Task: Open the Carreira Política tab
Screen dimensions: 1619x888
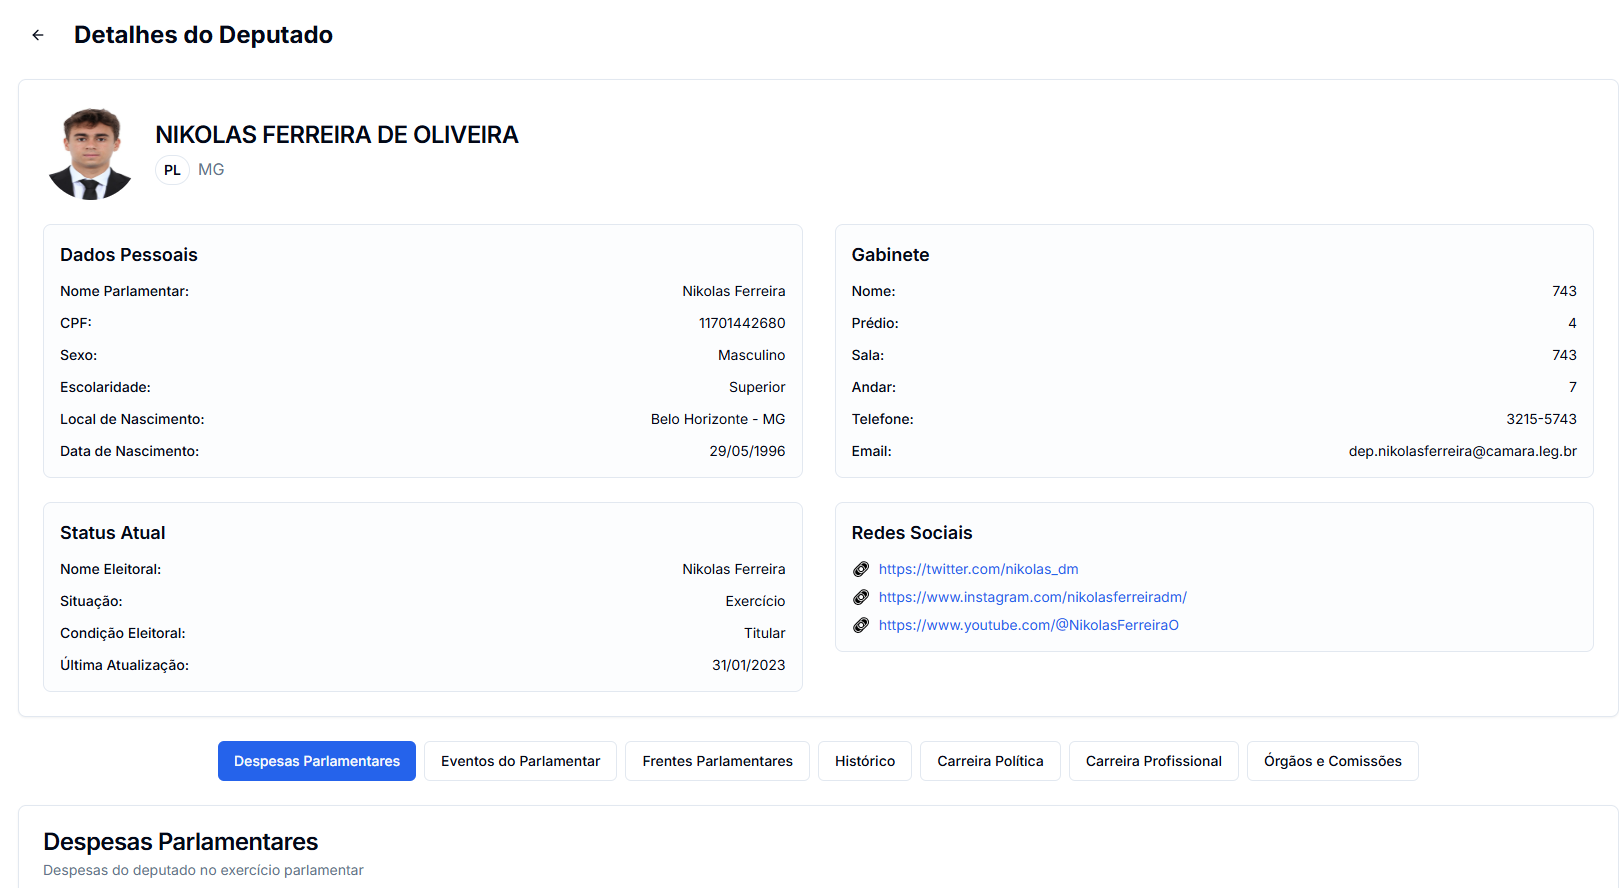Action: [990, 761]
